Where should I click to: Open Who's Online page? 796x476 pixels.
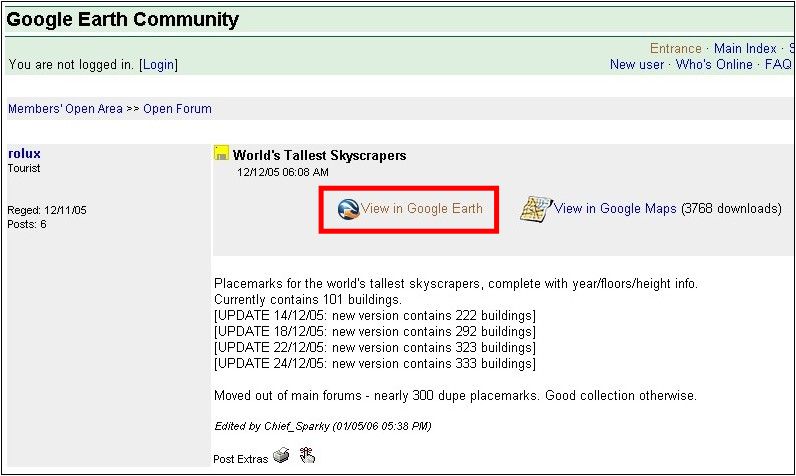714,65
